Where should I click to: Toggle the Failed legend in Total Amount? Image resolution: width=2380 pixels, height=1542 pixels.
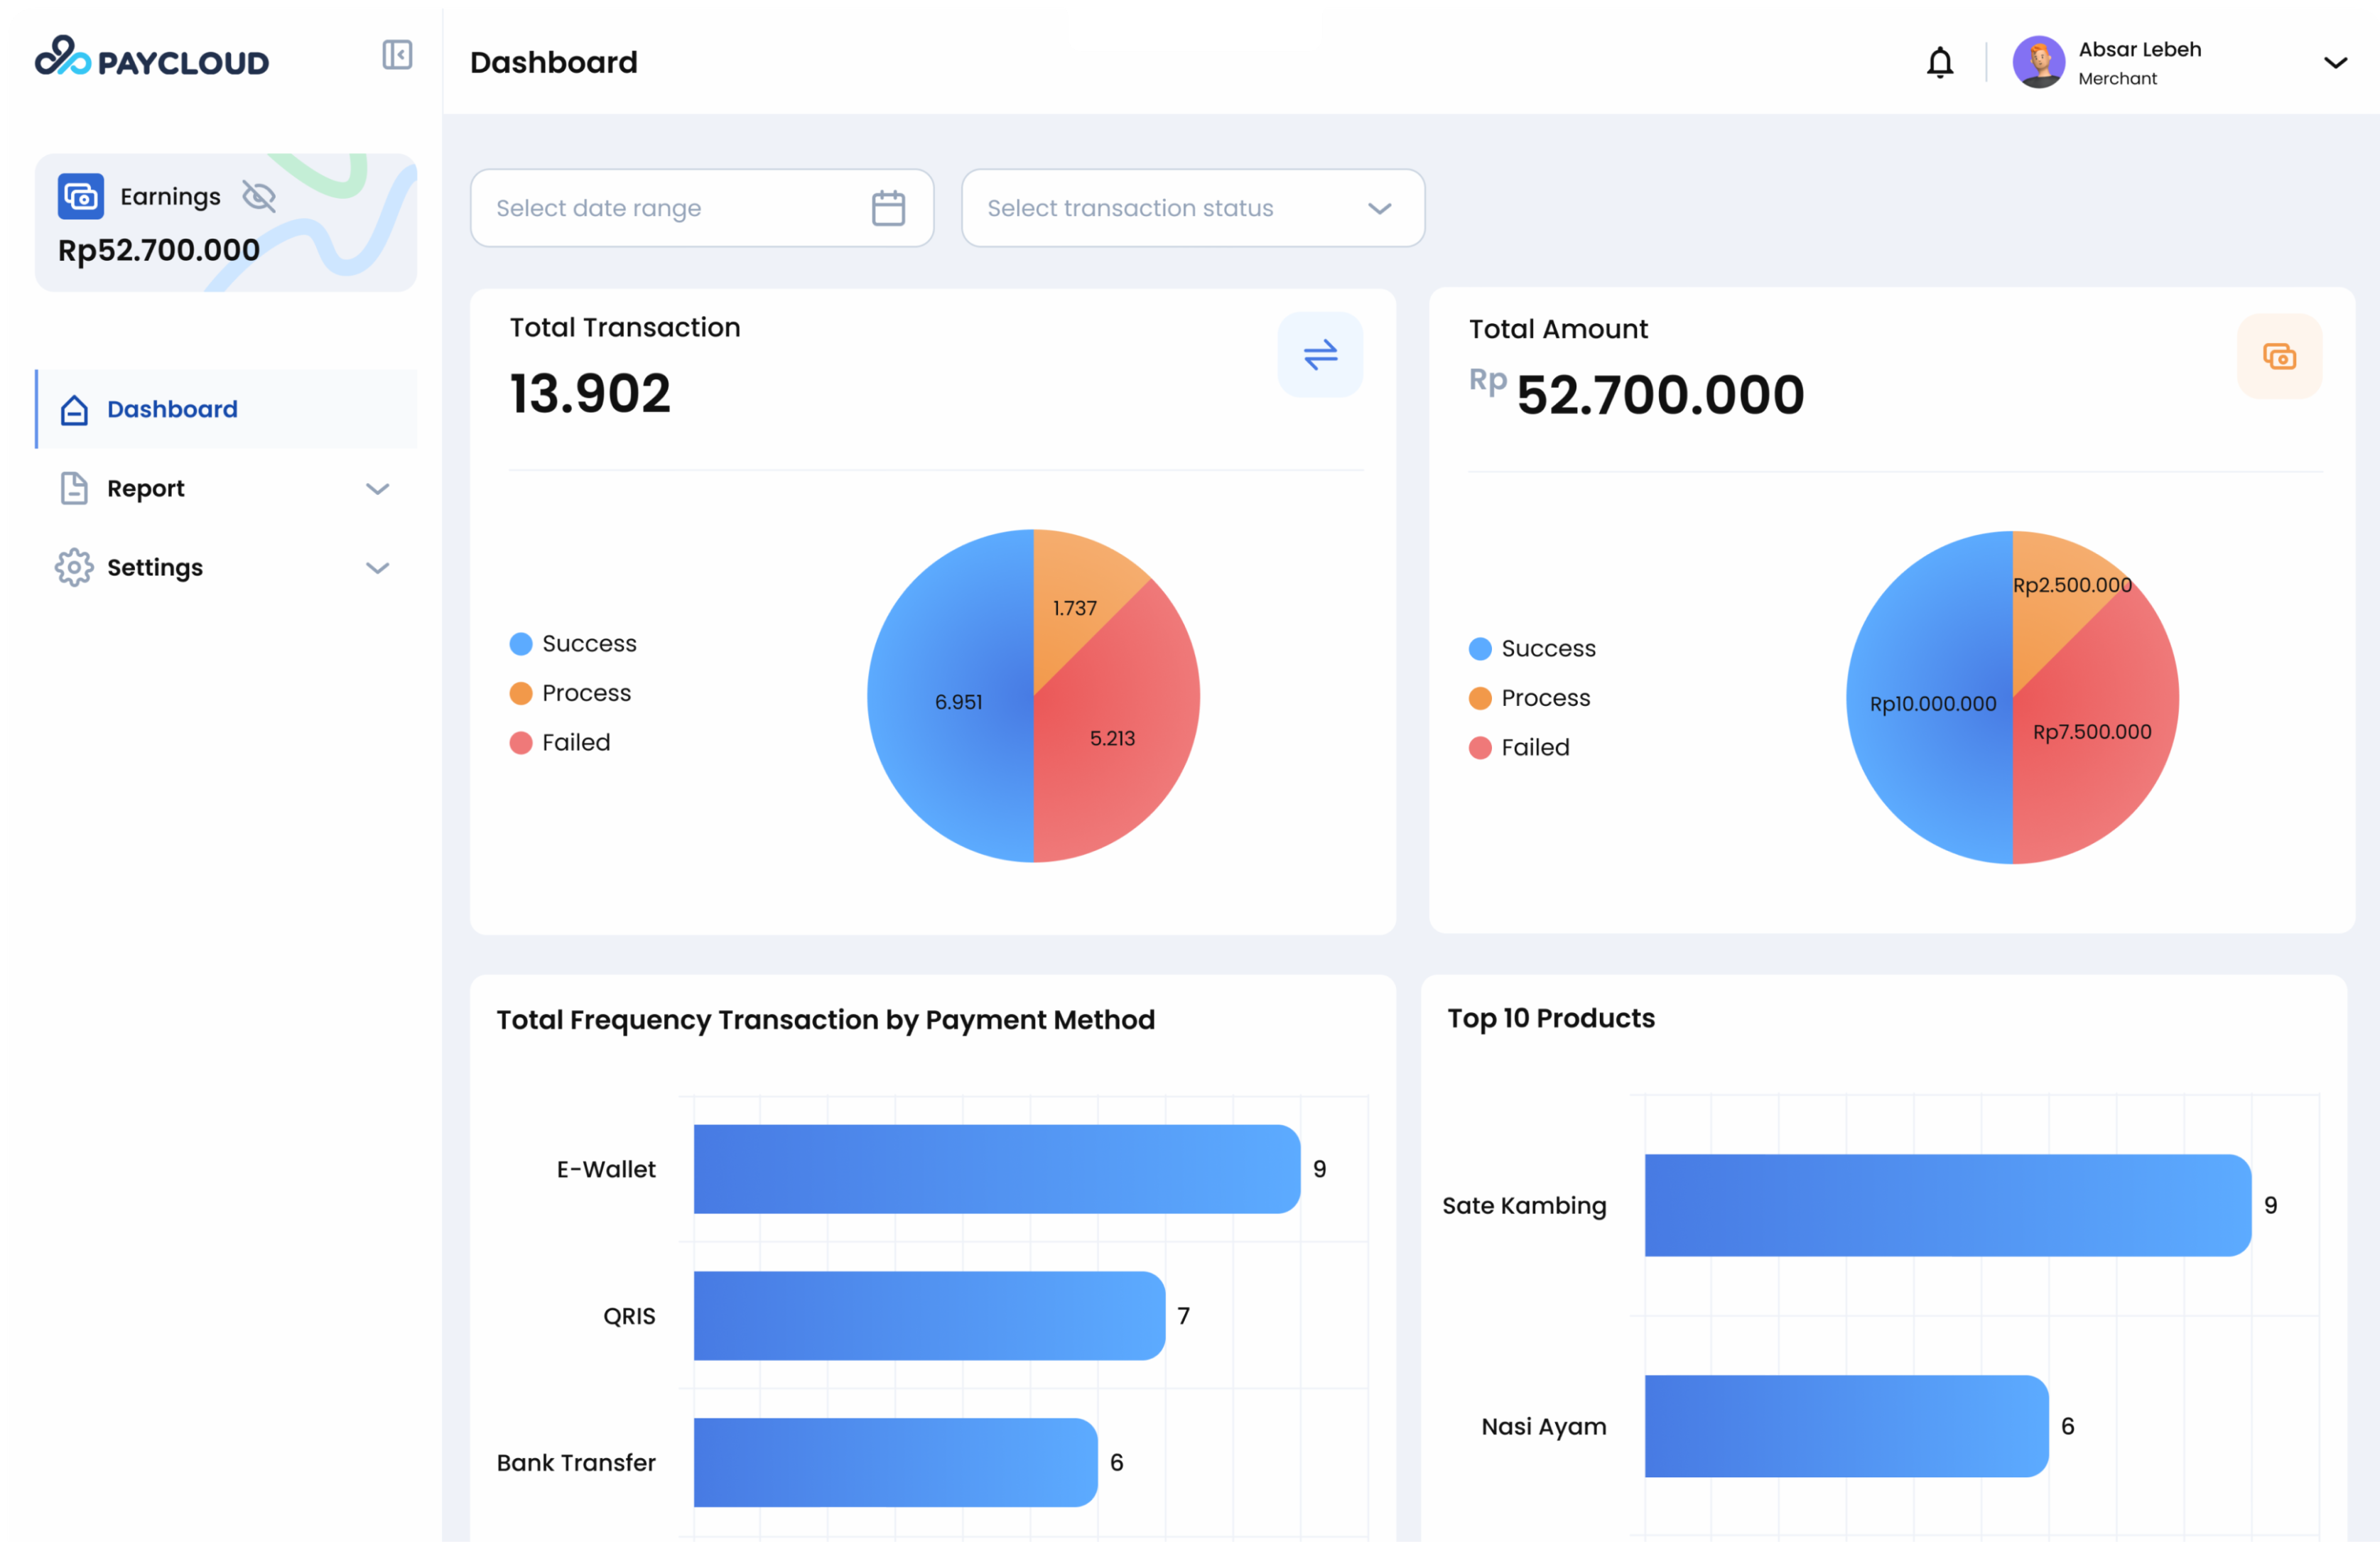pos(1519,748)
